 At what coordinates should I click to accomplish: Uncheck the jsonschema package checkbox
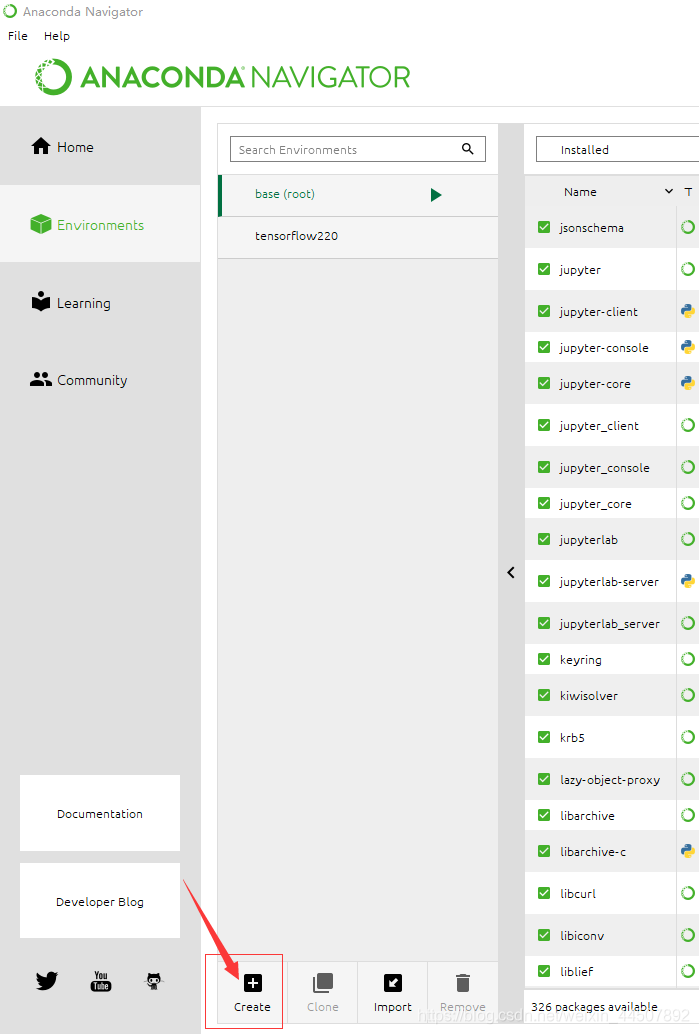point(544,227)
